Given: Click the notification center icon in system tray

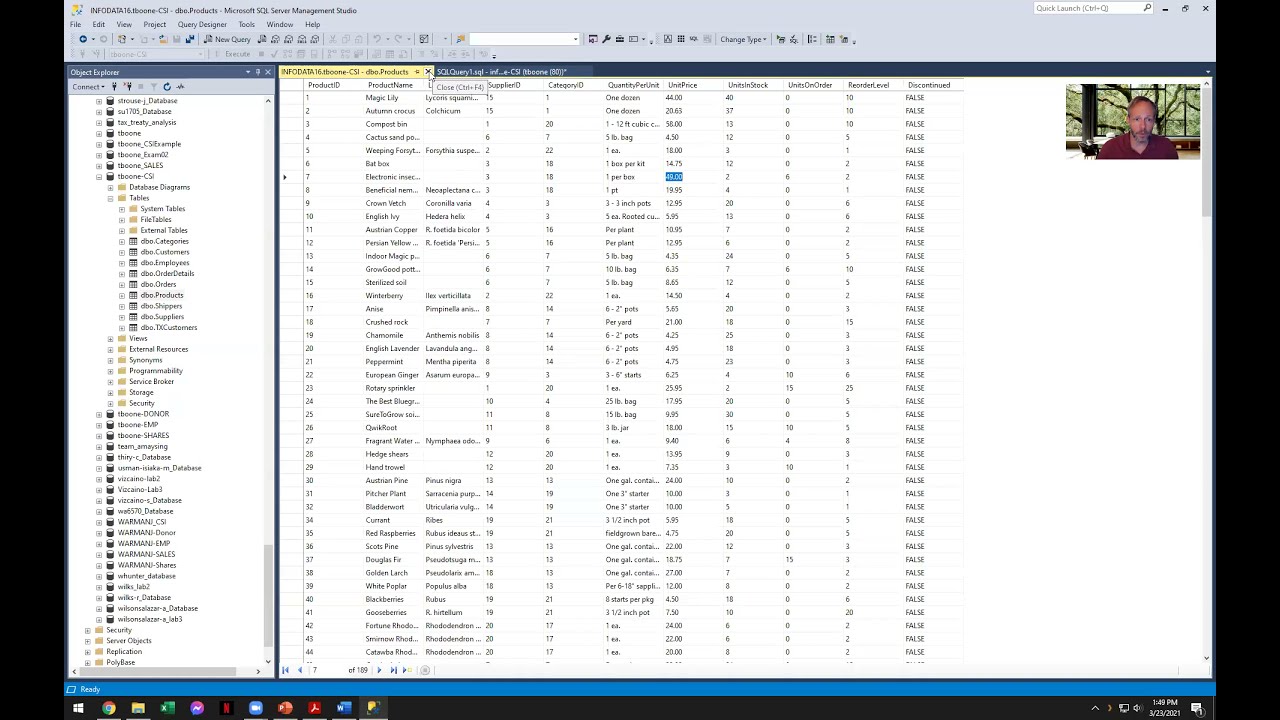Looking at the screenshot, I should pyautogui.click(x=1197, y=708).
